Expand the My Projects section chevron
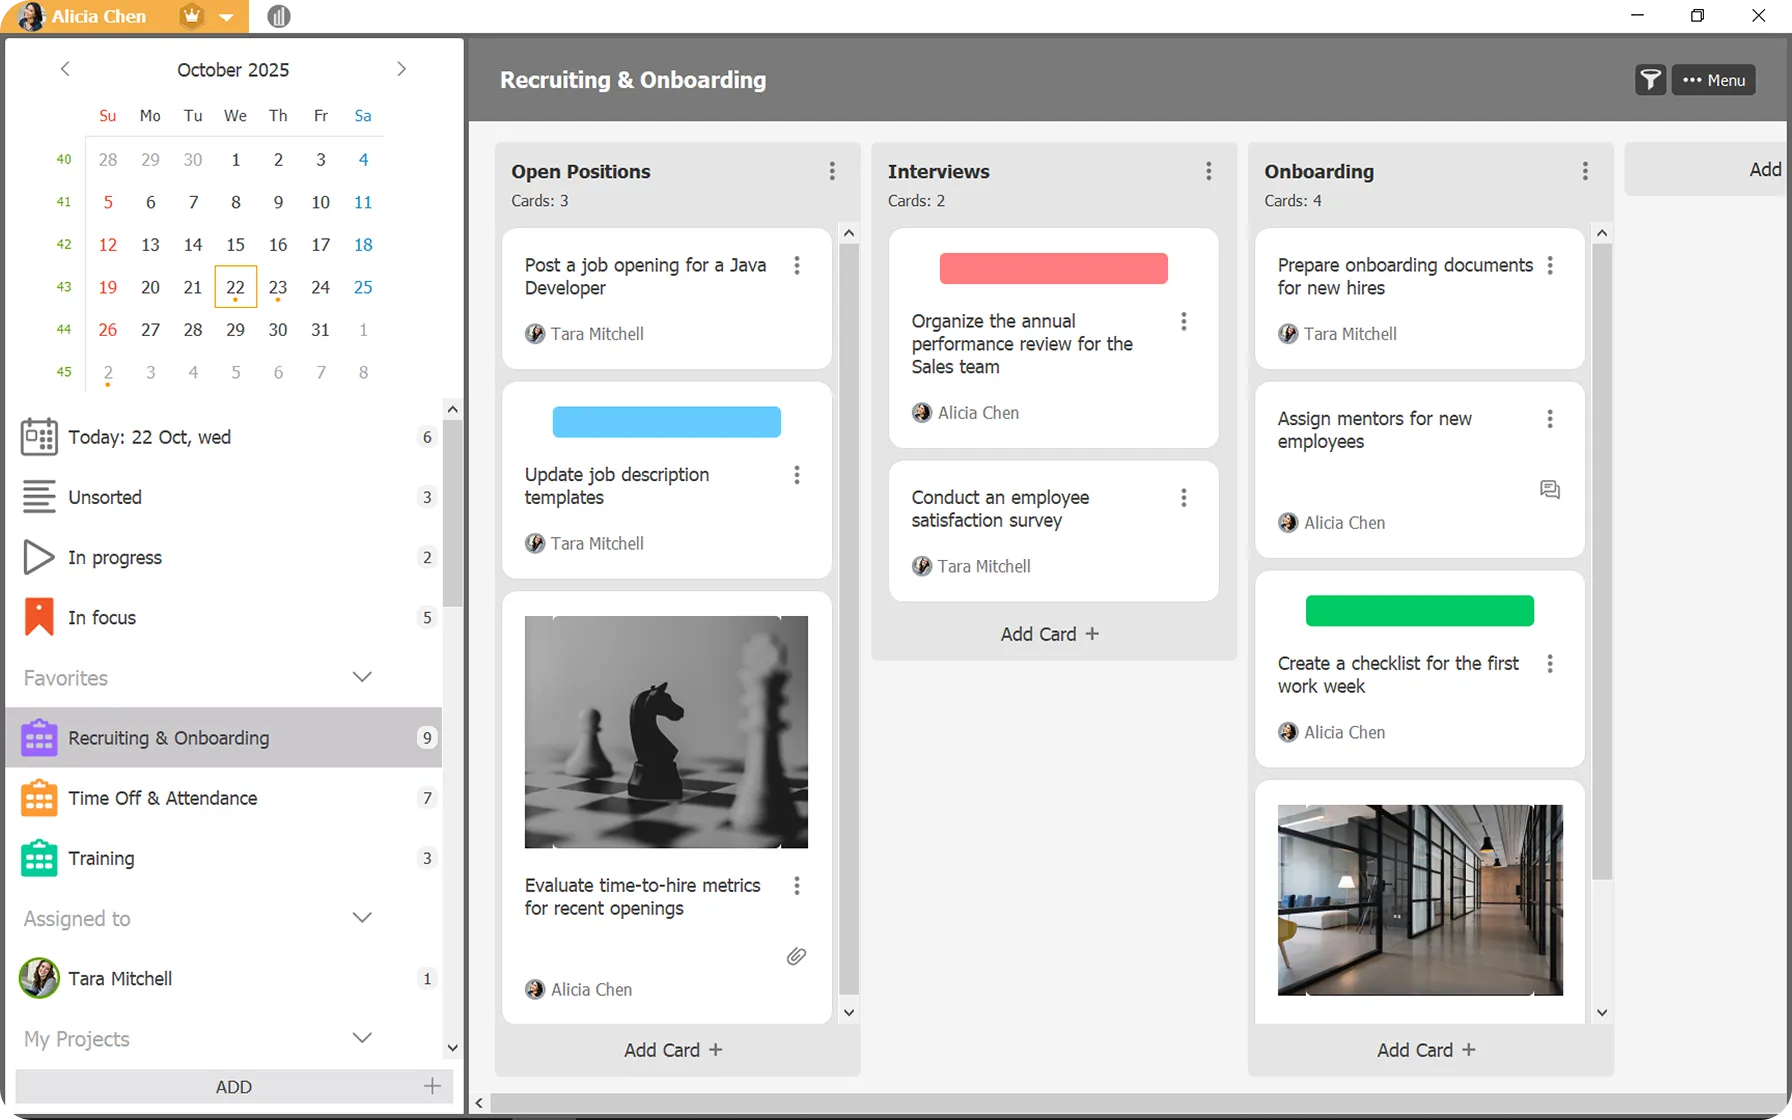 coord(362,1038)
